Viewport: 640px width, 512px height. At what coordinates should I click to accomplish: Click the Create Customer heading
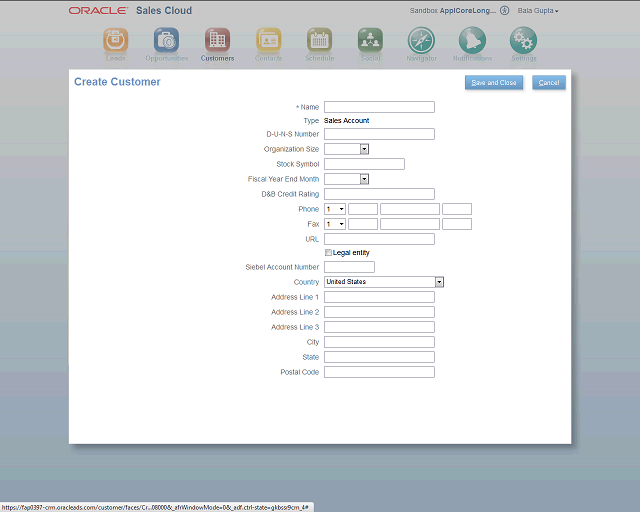pos(117,82)
